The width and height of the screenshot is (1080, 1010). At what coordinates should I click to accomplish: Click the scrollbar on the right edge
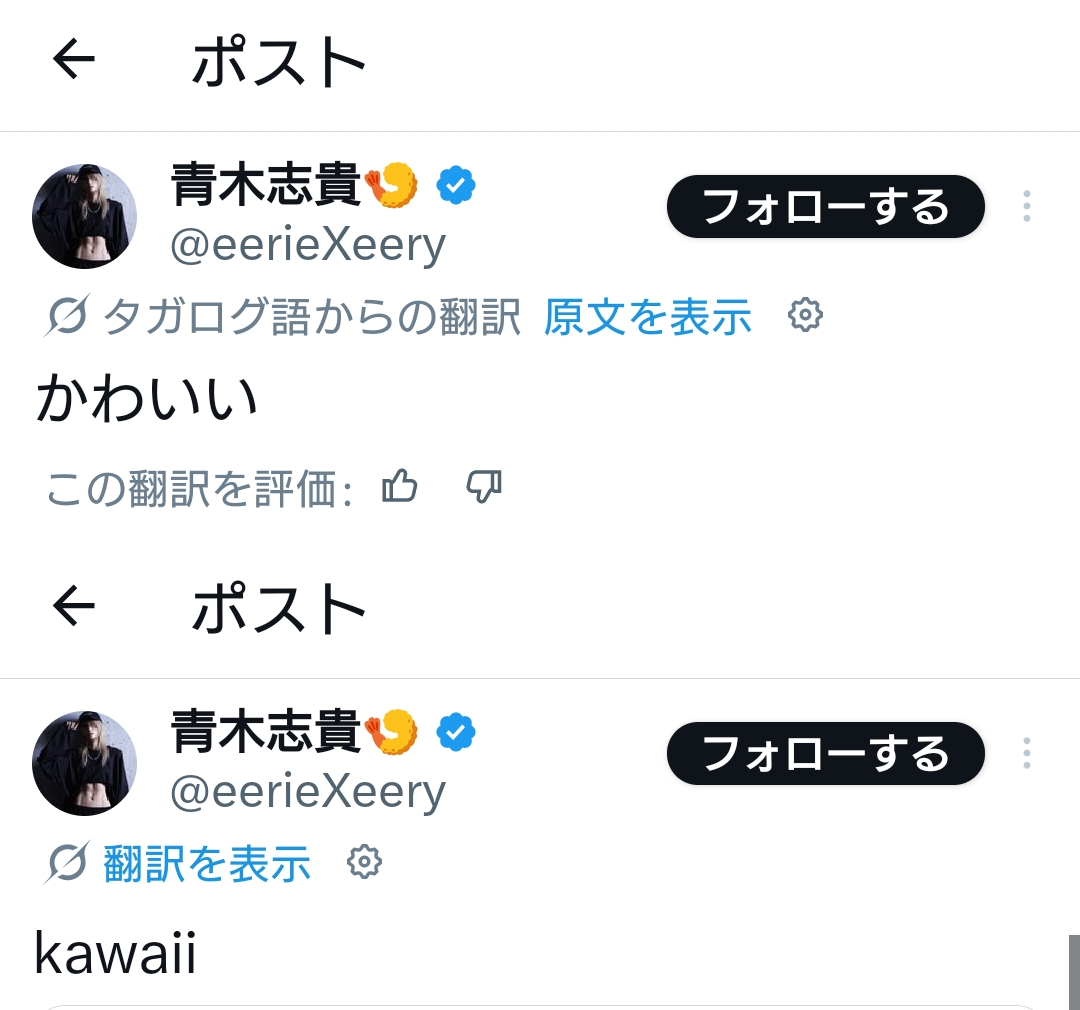tap(1074, 972)
